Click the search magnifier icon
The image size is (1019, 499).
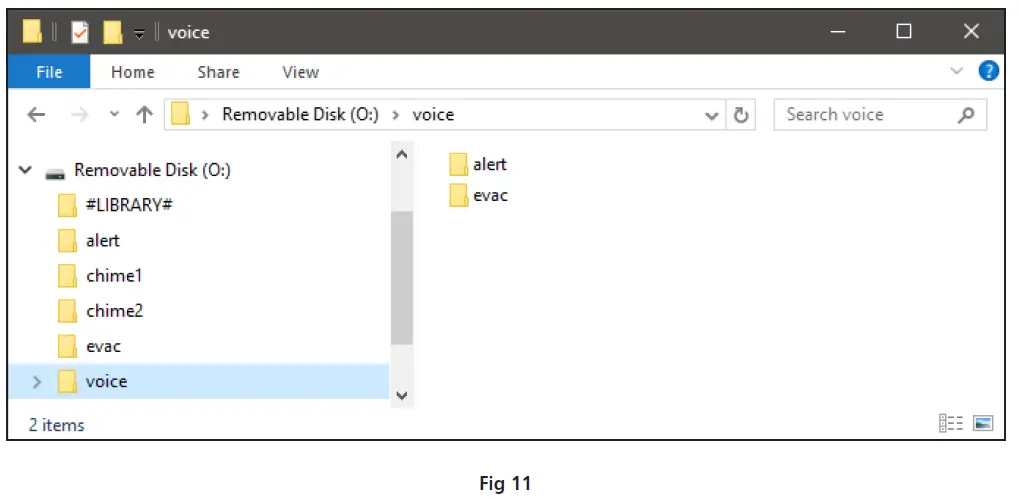[x=966, y=115]
